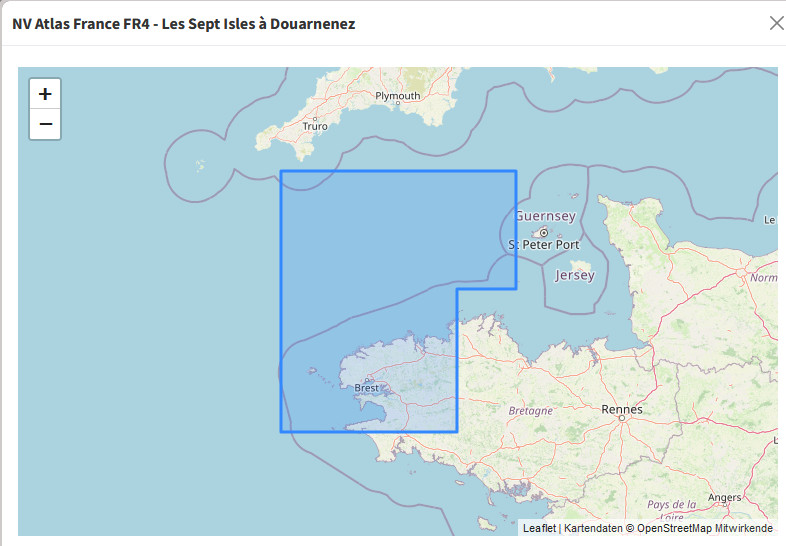Click the Isles of Scilly west of Cornwall
This screenshot has height=546, width=786.
click(201, 165)
